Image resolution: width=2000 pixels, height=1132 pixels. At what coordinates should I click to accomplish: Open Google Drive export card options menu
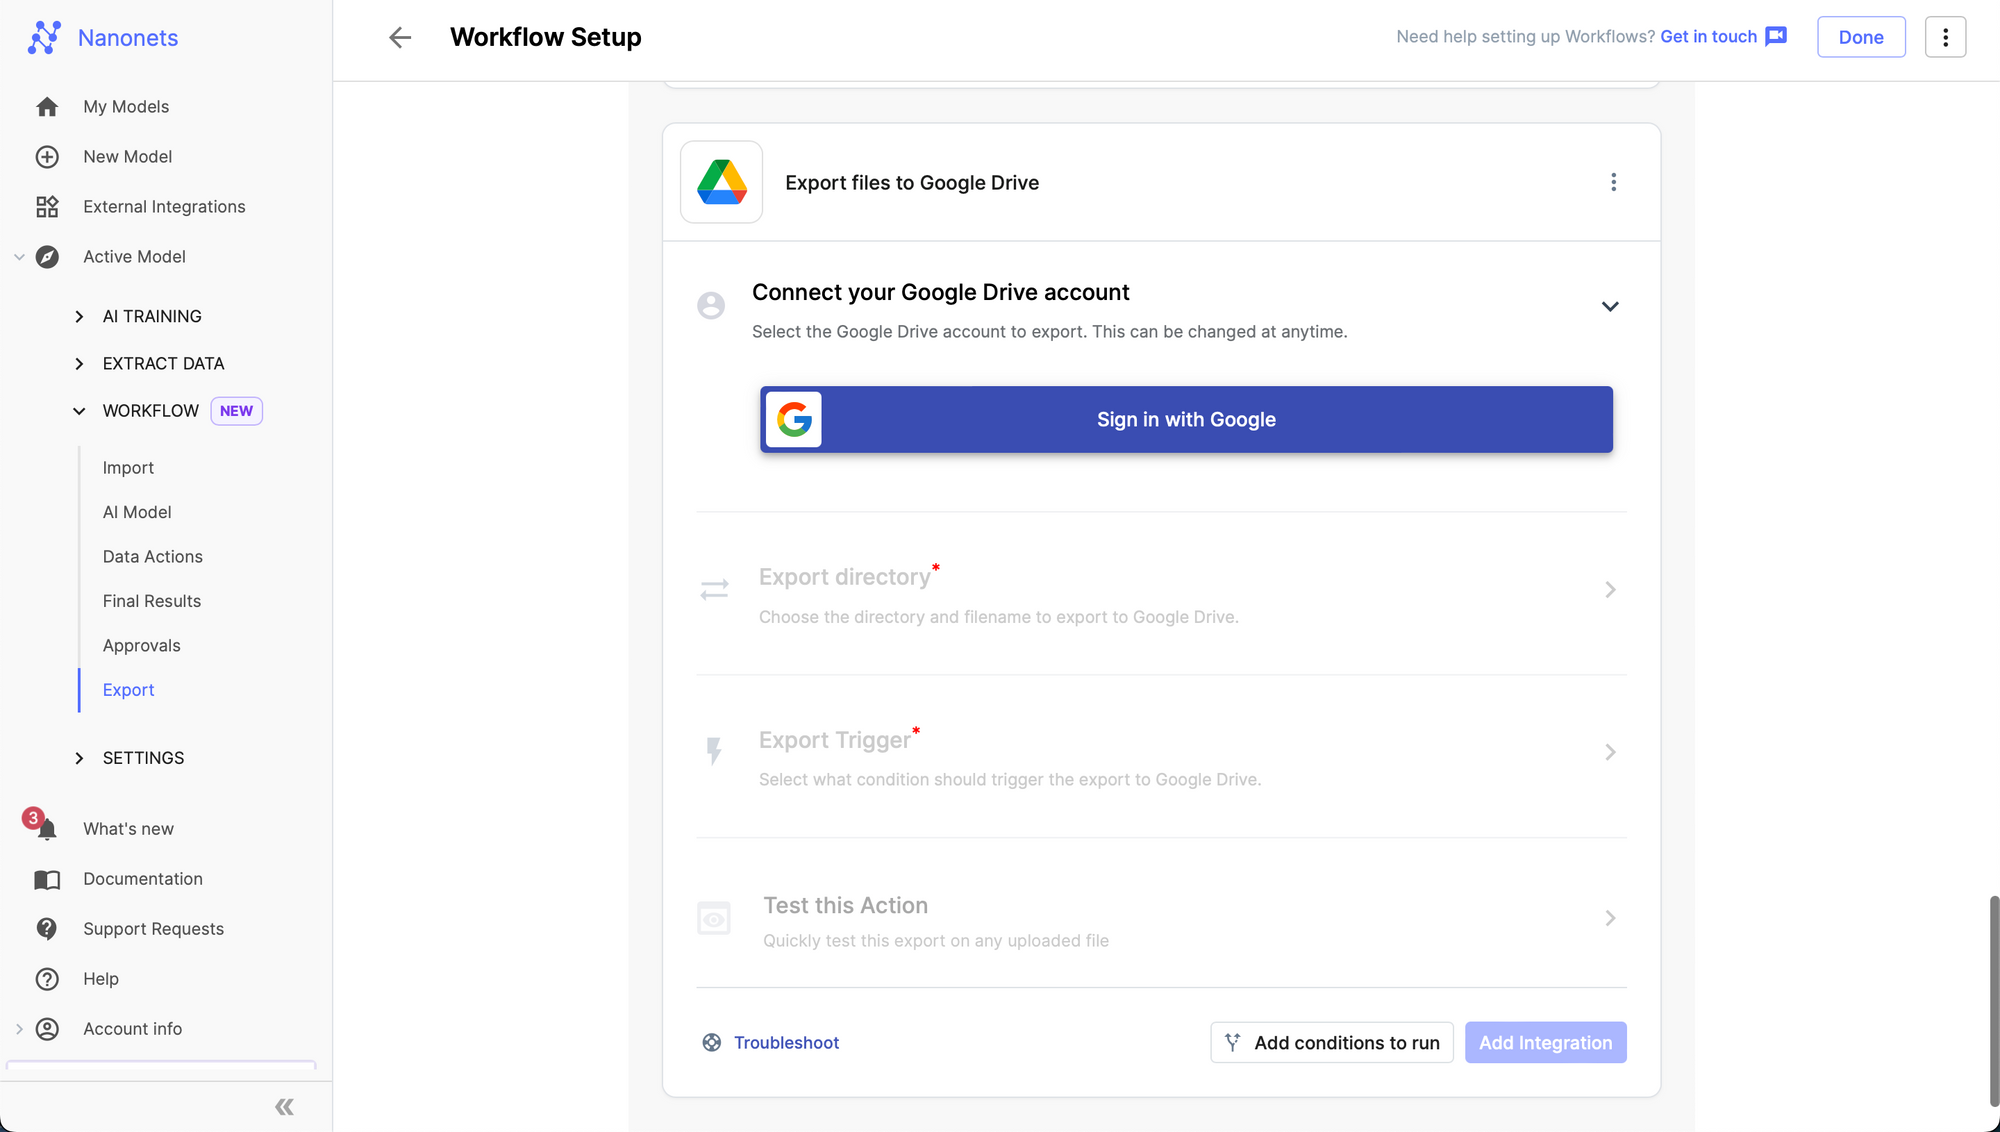(x=1613, y=182)
